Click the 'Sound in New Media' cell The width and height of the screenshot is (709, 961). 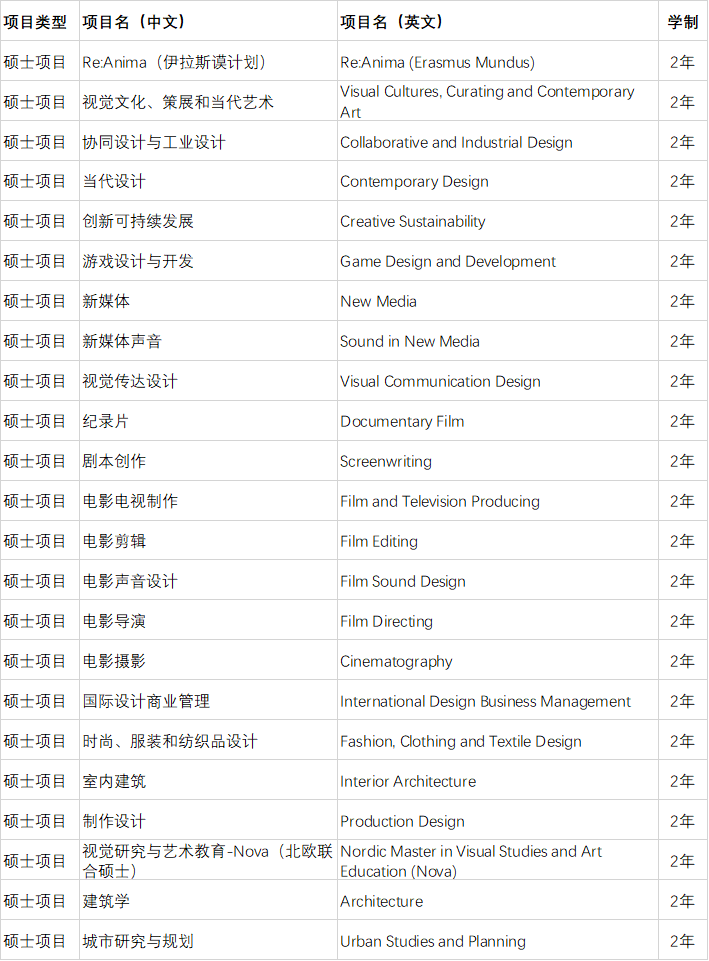tap(498, 341)
